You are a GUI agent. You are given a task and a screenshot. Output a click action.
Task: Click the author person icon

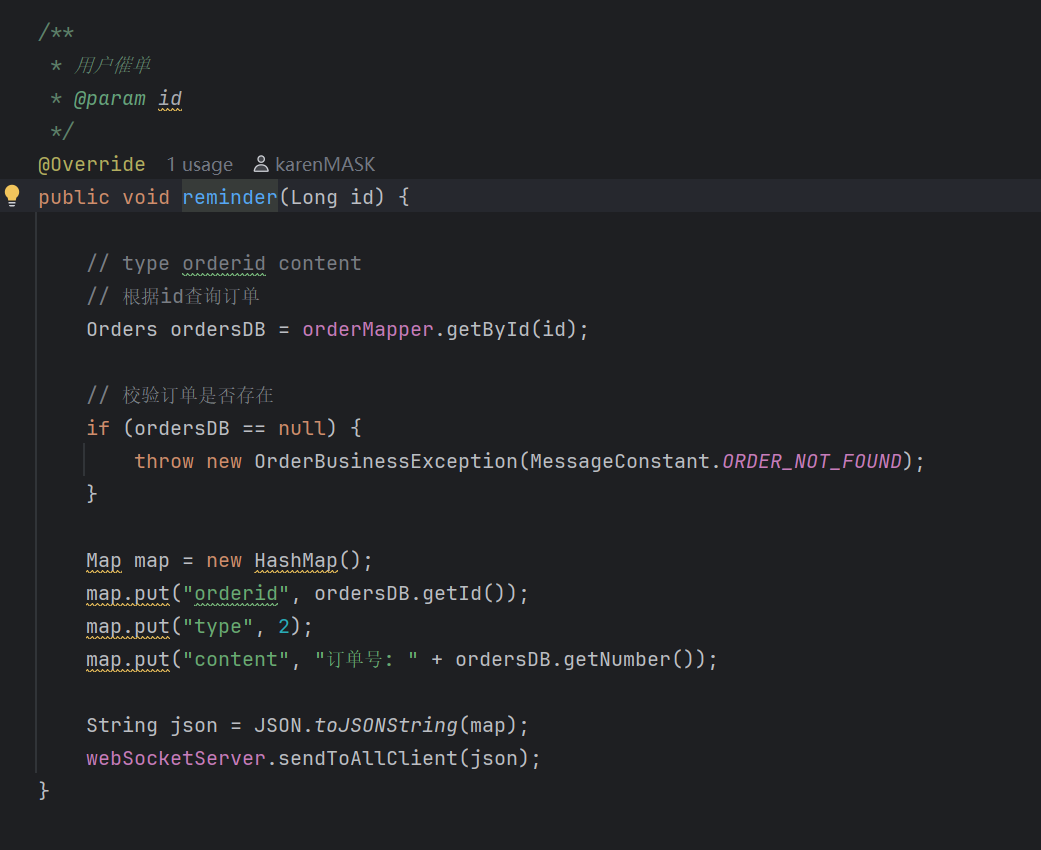pyautogui.click(x=261, y=164)
